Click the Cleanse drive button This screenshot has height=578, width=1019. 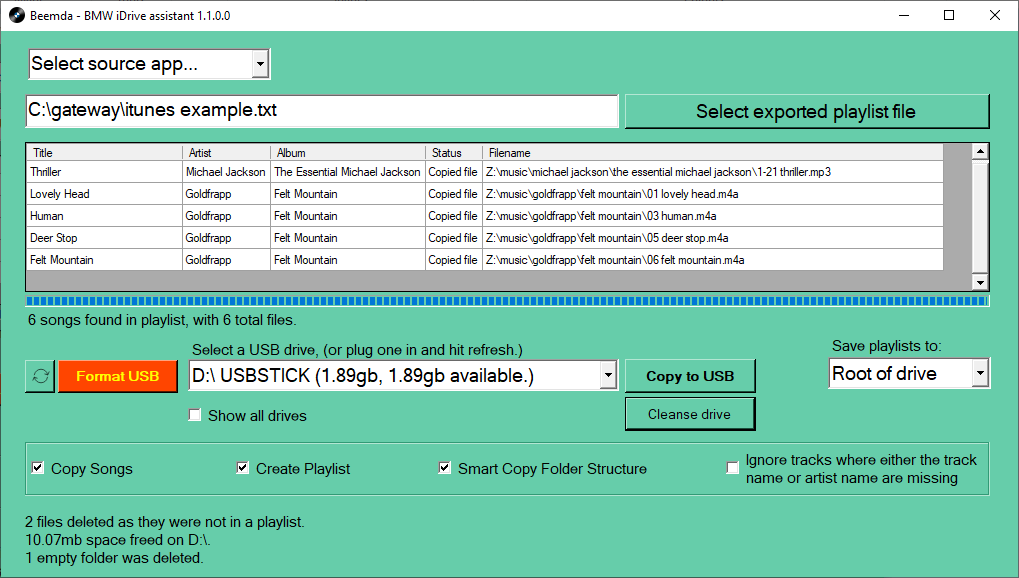(690, 414)
